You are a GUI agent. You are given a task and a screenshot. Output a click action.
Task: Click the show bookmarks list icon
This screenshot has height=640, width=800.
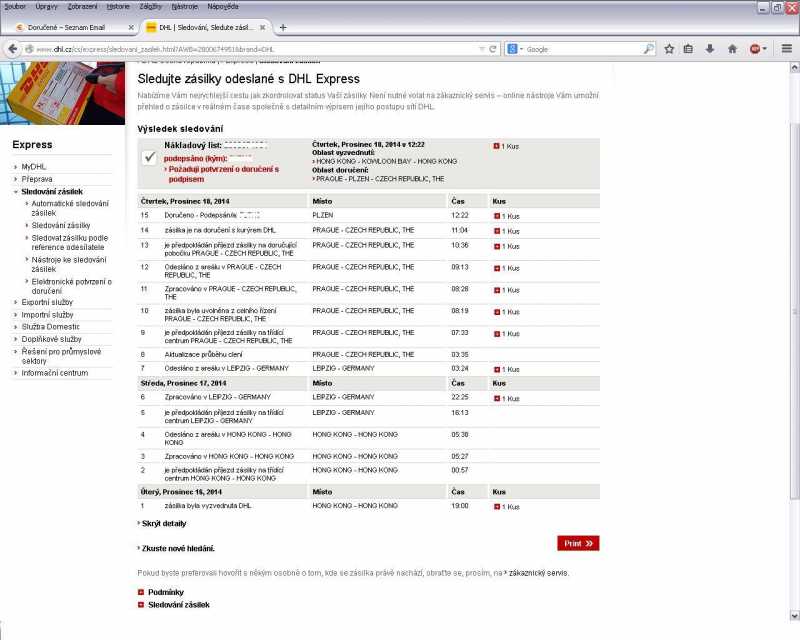(x=689, y=48)
